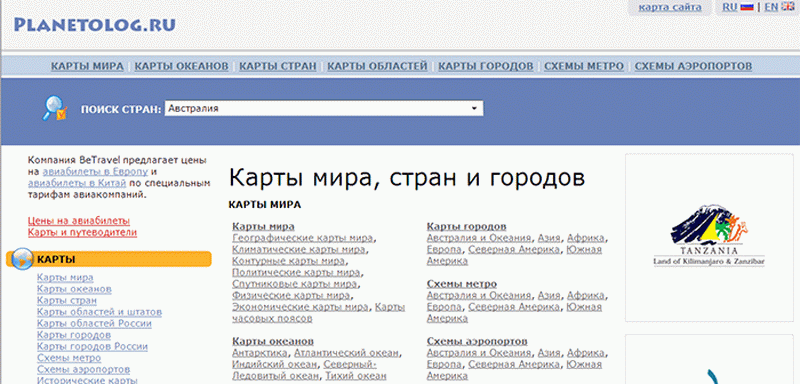Open Экономические карты мира link
The image size is (800, 384).
(300, 307)
